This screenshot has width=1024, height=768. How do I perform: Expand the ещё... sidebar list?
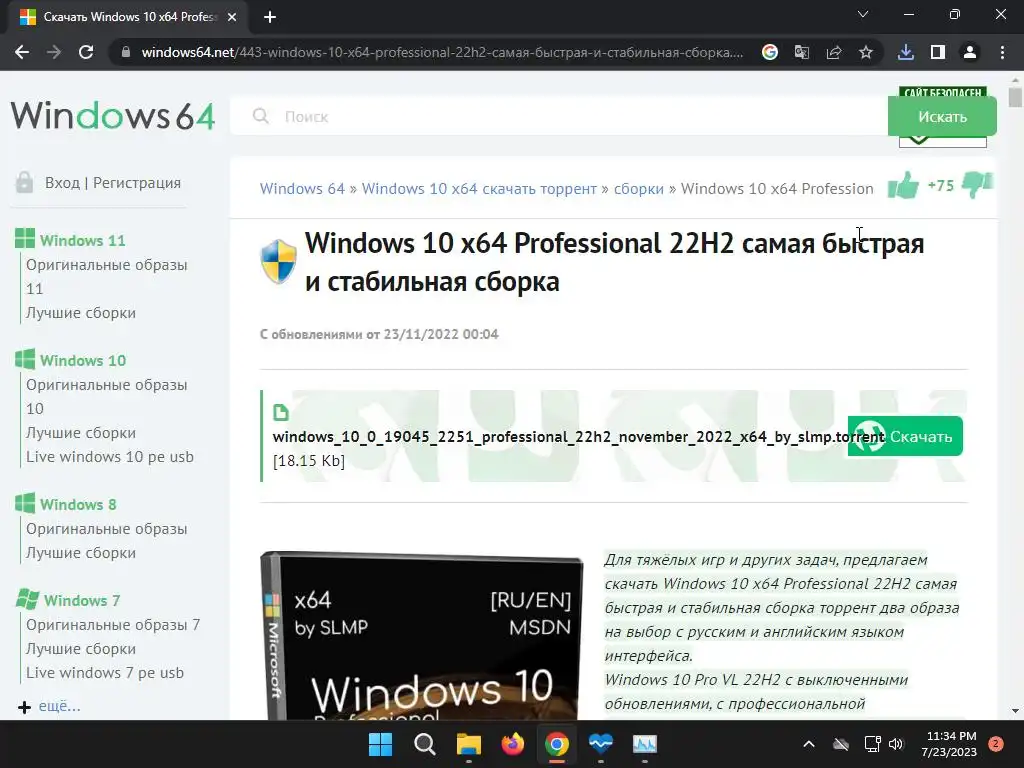pos(59,706)
